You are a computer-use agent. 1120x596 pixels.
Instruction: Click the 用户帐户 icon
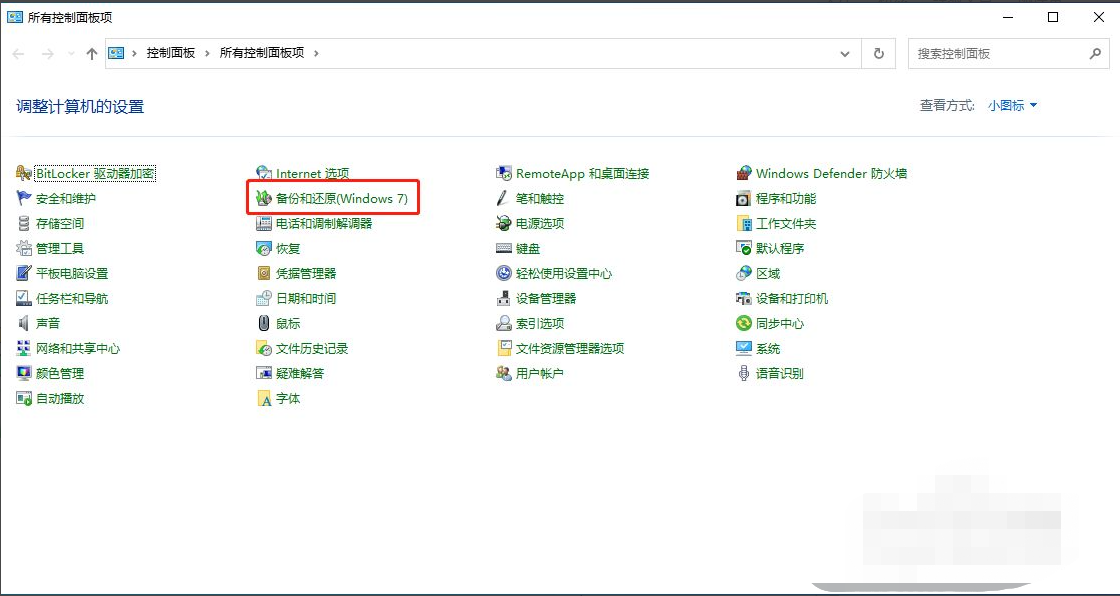click(504, 374)
